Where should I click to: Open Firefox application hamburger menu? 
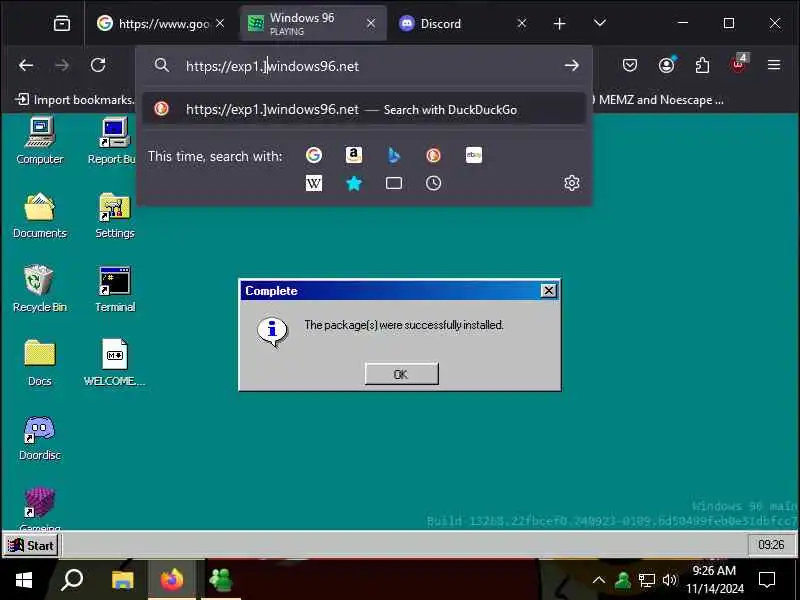pyautogui.click(x=774, y=65)
